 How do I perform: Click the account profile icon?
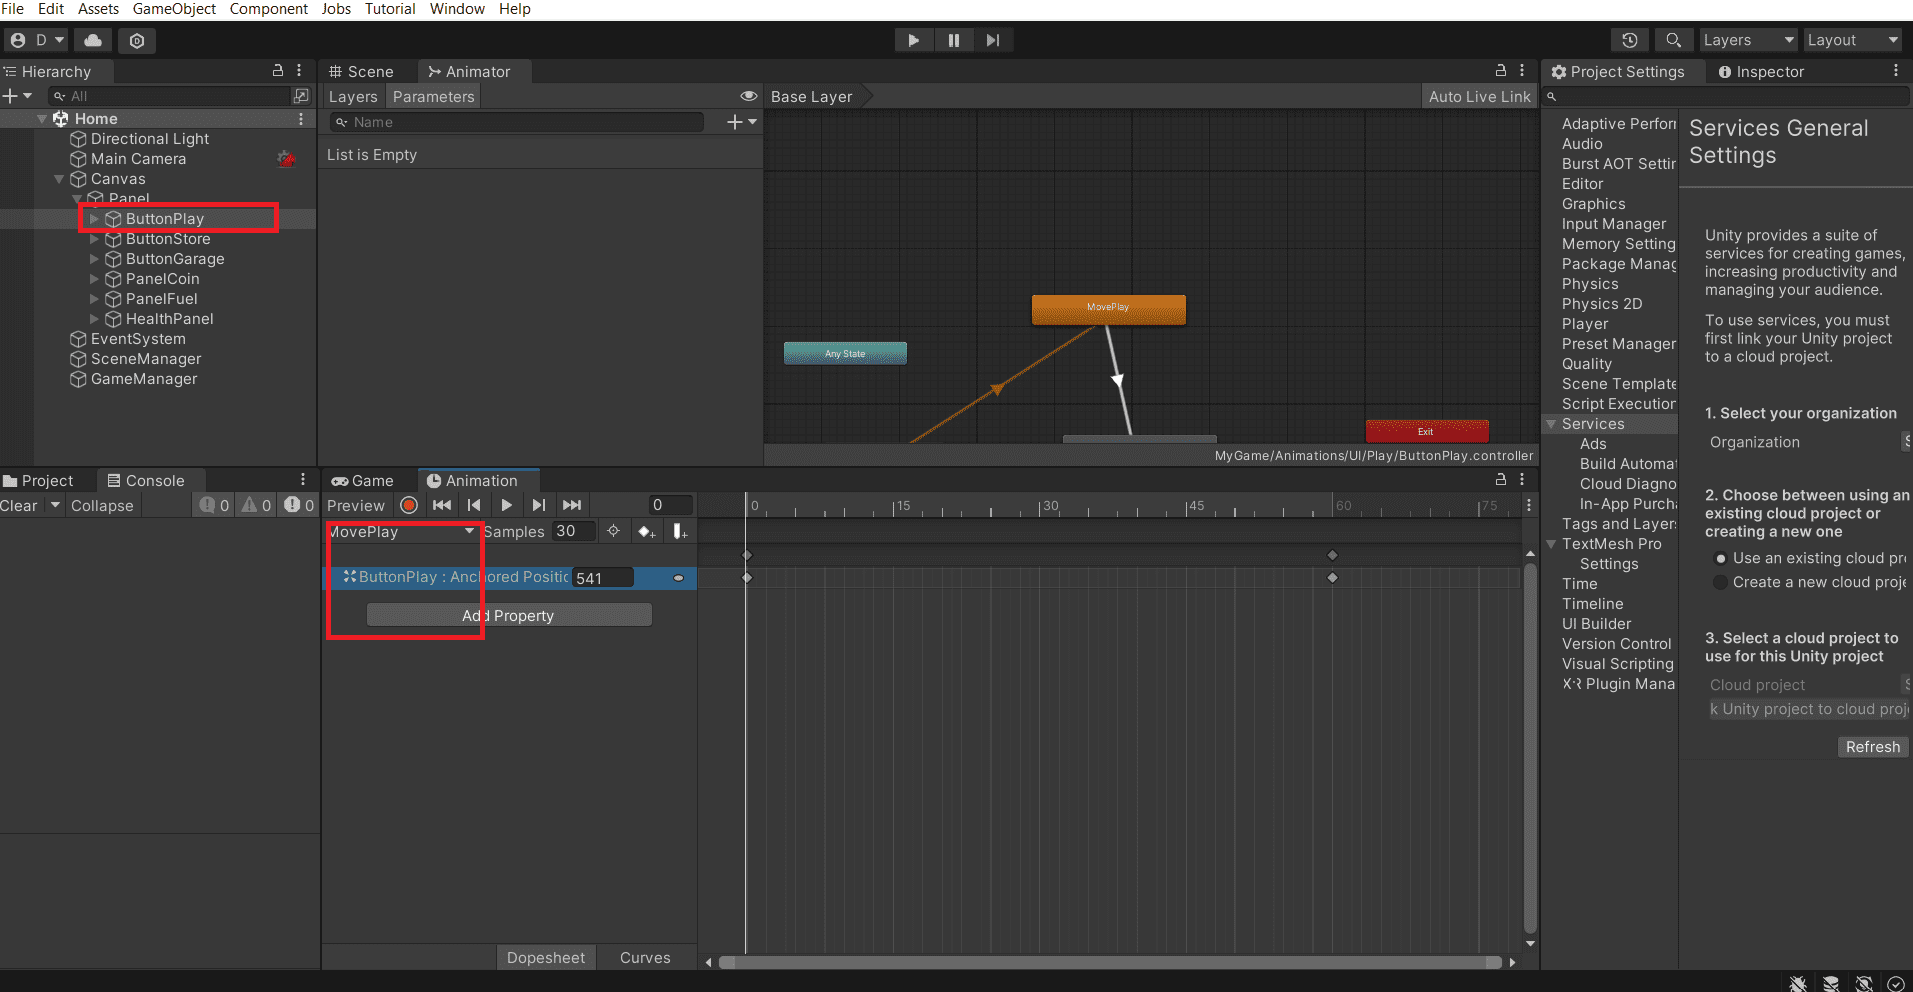click(17, 40)
